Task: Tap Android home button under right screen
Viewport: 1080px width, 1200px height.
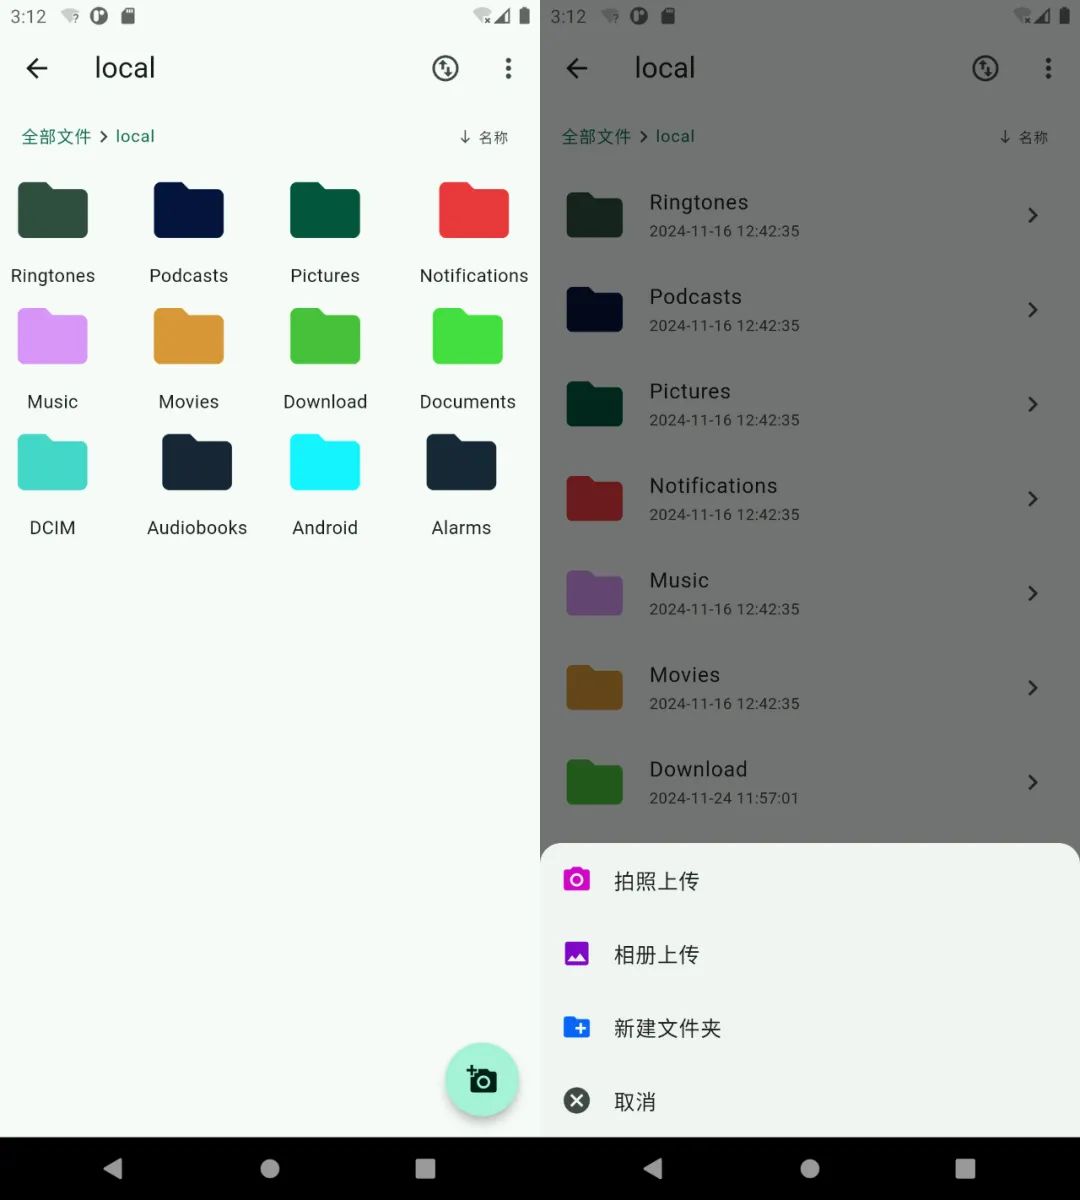Action: point(810,1168)
